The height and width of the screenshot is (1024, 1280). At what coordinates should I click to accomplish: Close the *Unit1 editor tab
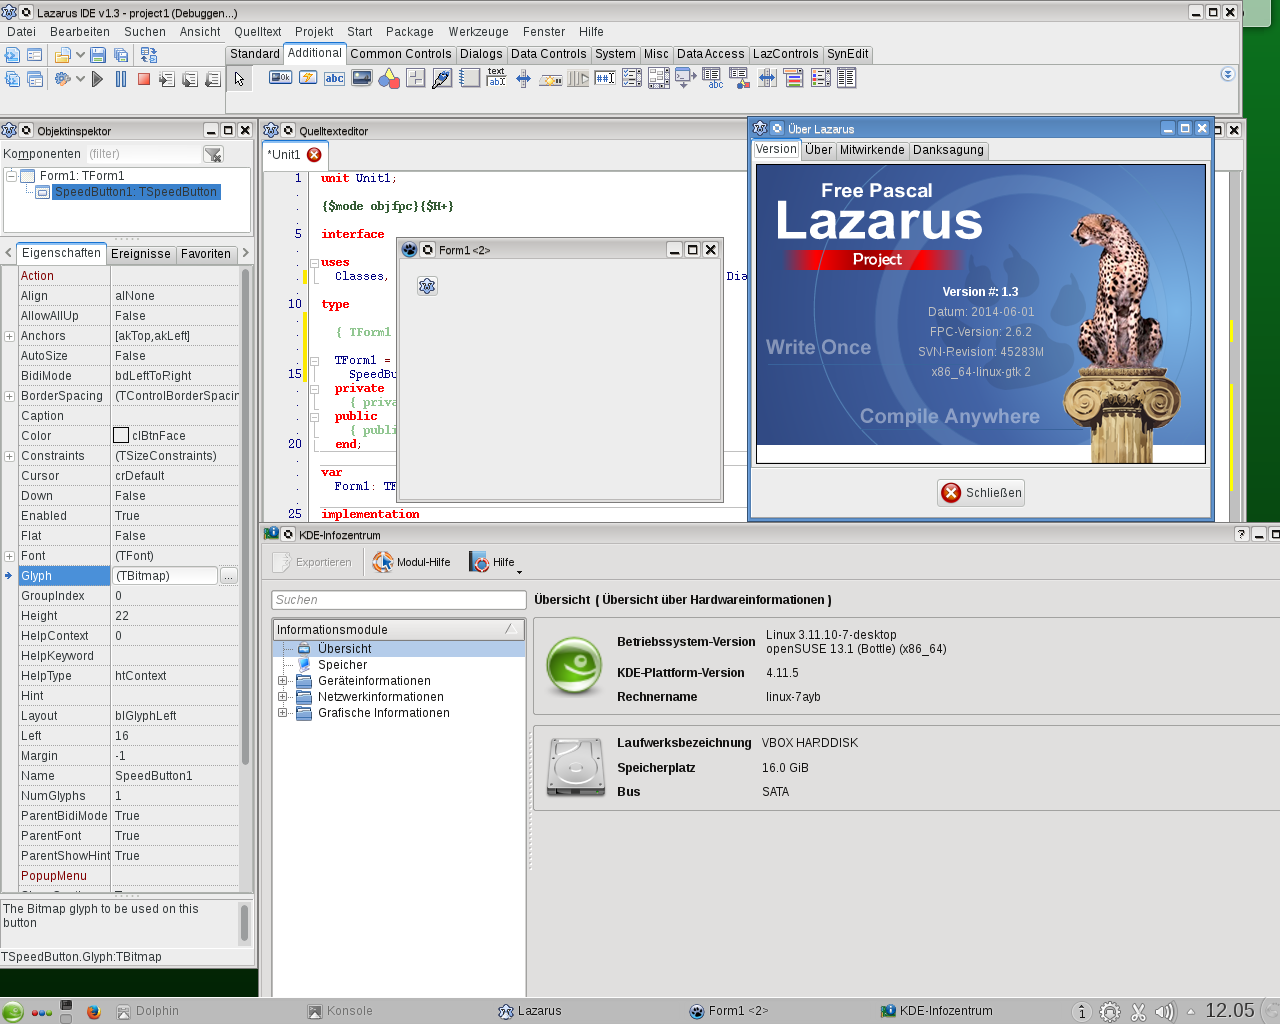pos(314,155)
